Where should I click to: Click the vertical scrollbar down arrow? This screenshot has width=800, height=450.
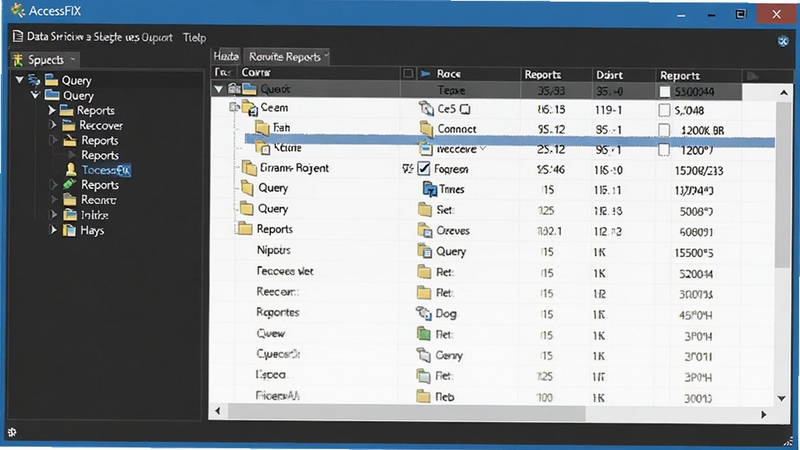click(x=782, y=398)
